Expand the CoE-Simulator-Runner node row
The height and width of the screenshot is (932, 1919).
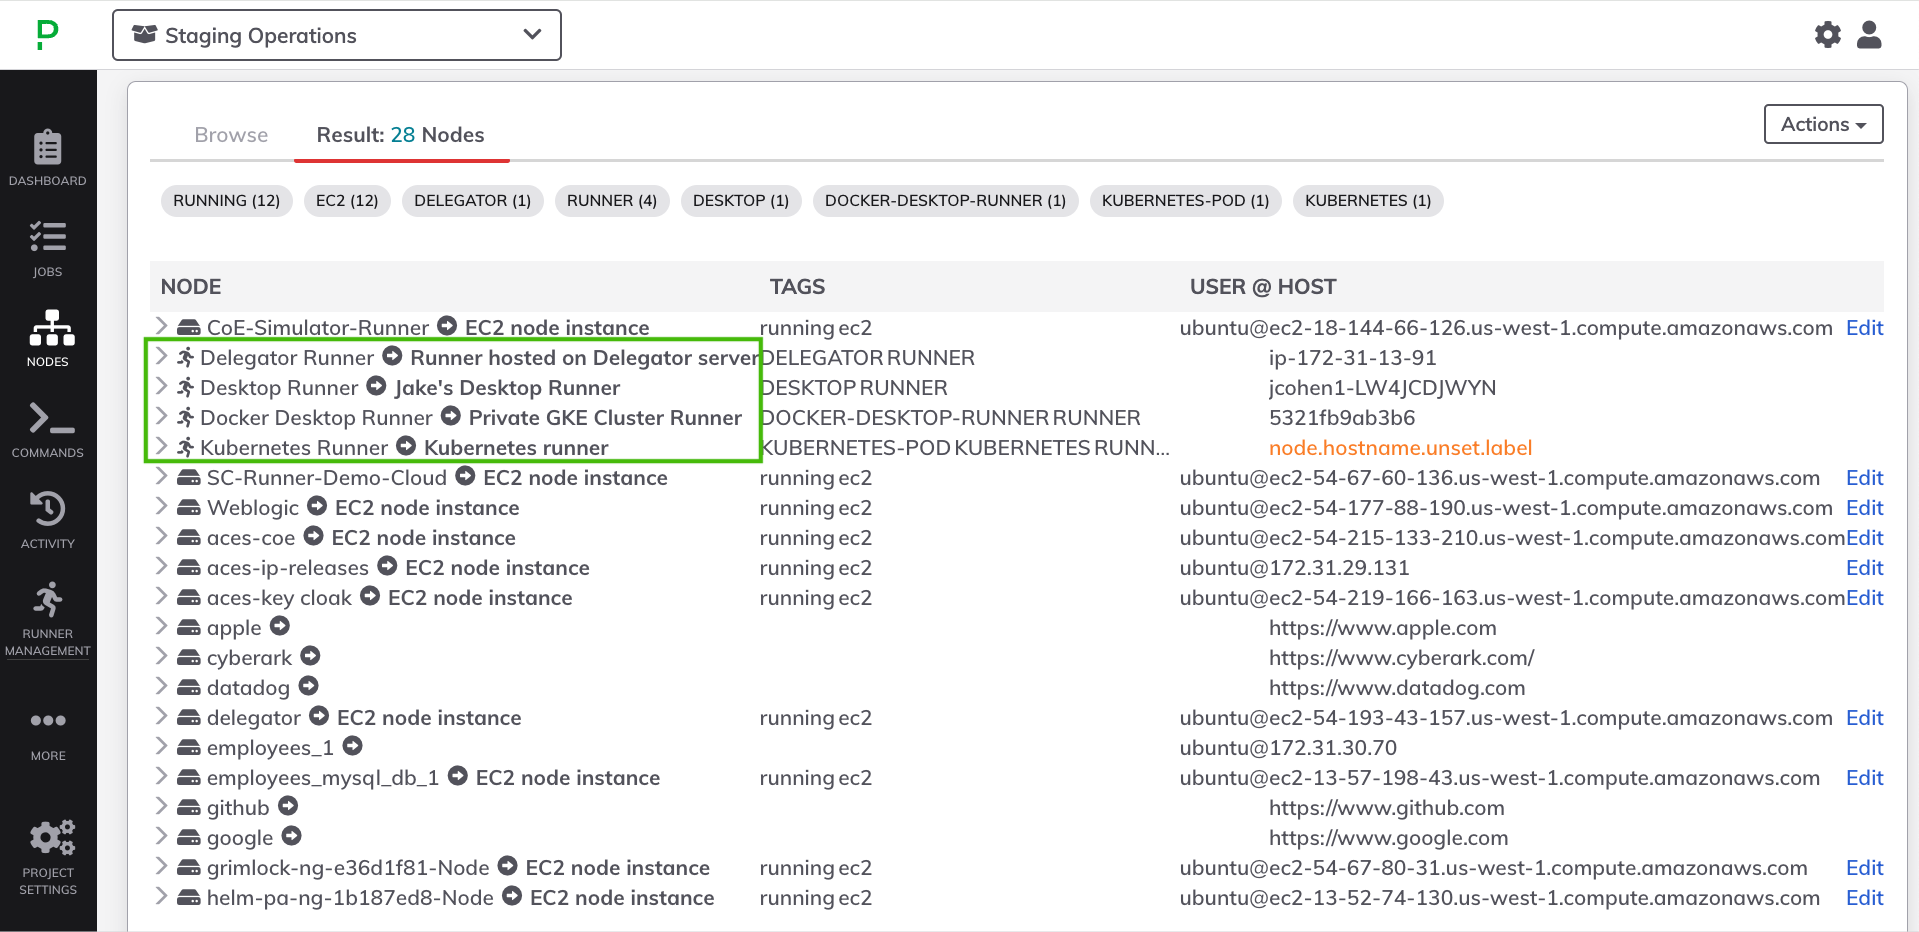[161, 326]
